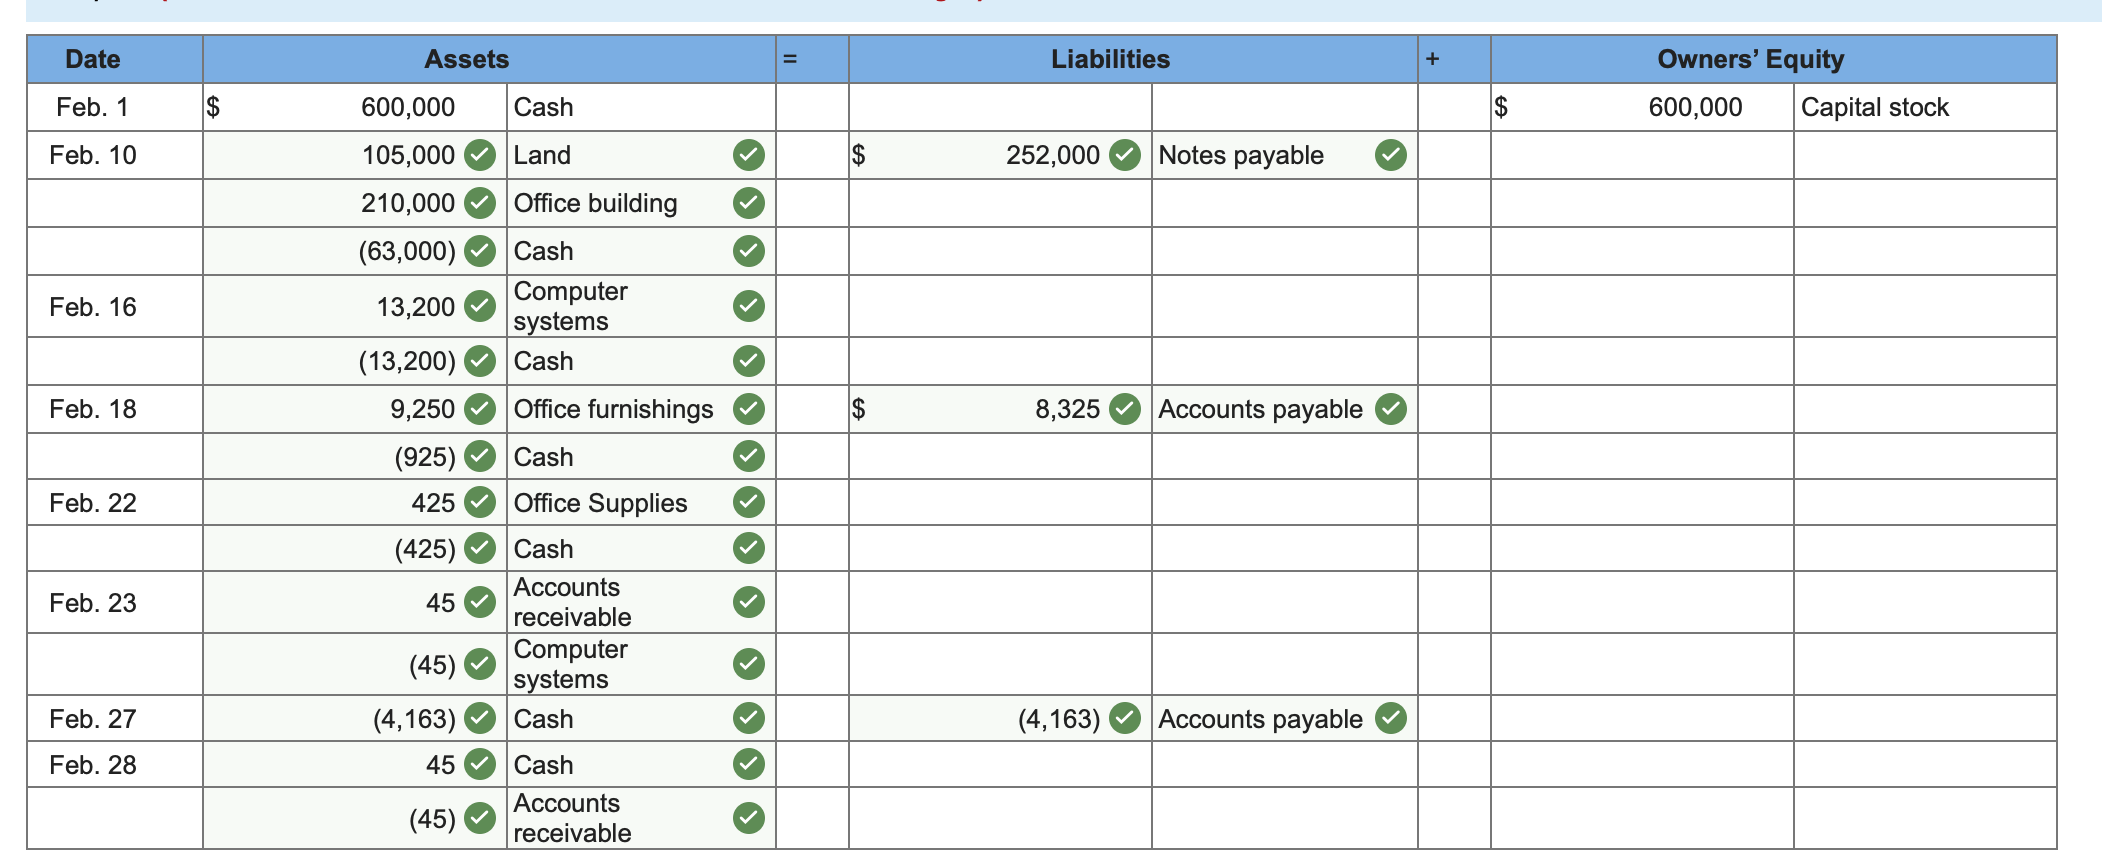Image resolution: width=2102 pixels, height=850 pixels.
Task: Click the 8,325 Accounts payable amount field
Action: click(x=1000, y=409)
